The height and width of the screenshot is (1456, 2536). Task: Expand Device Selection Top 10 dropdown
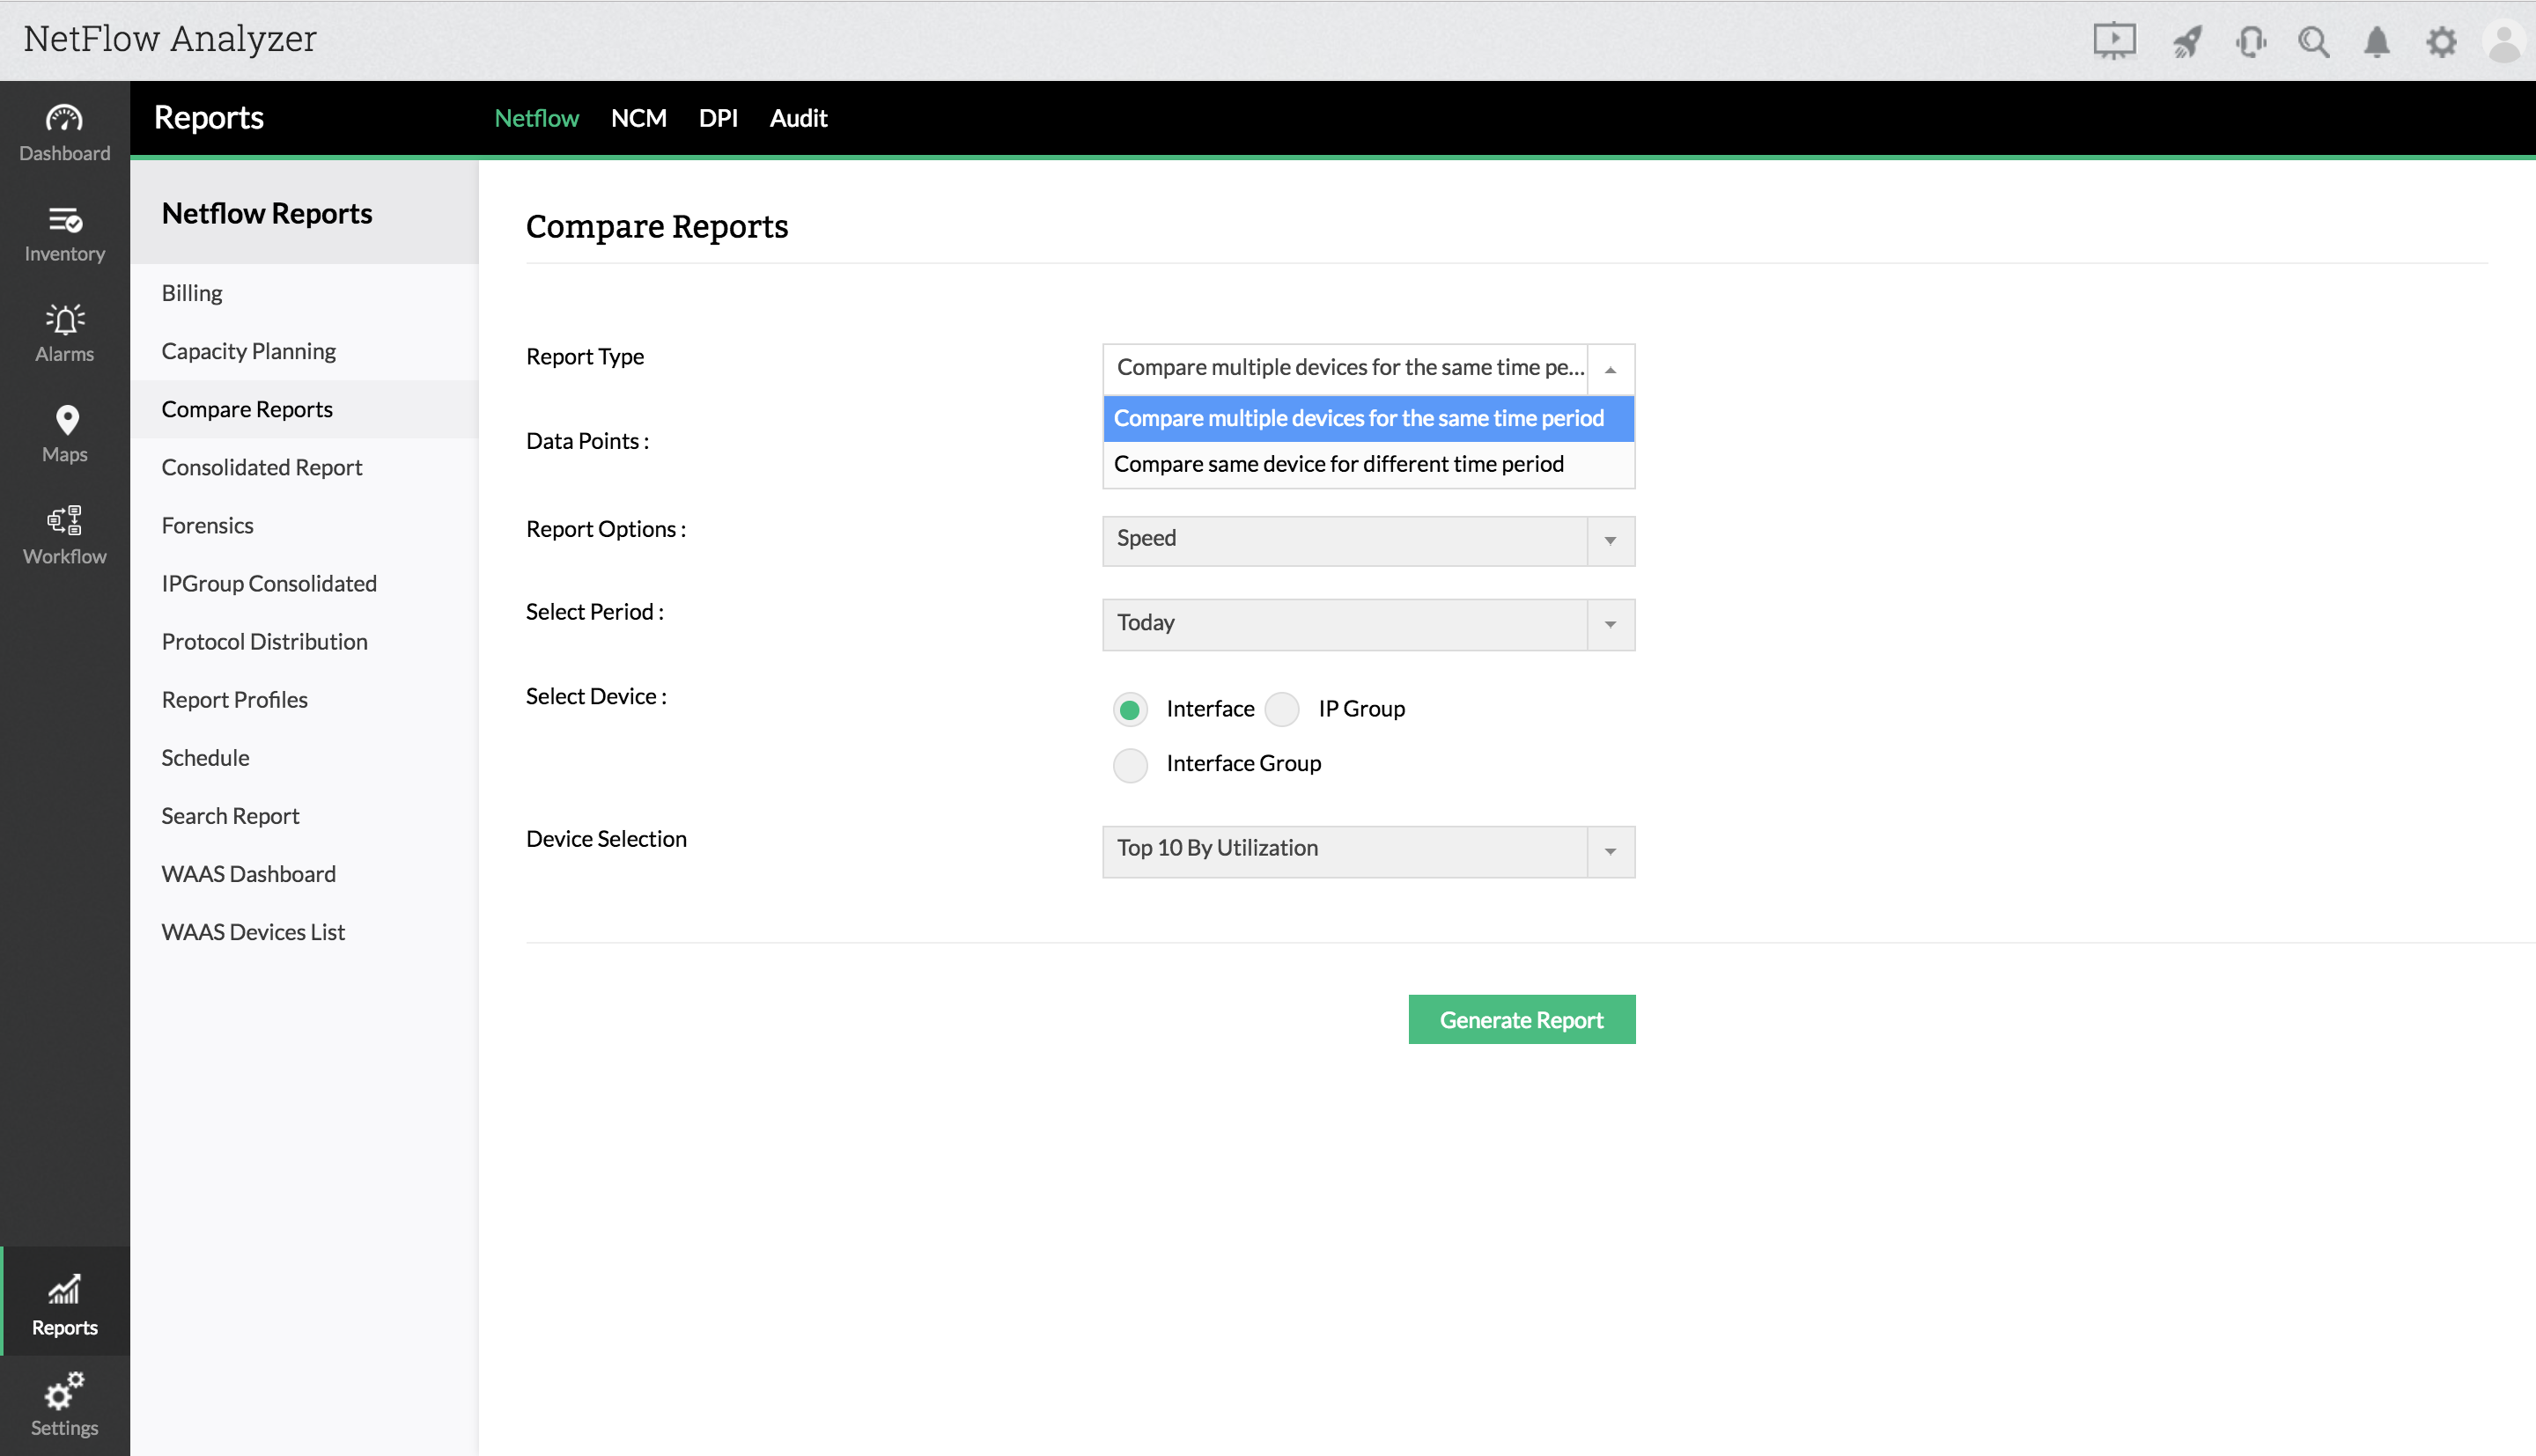click(x=1368, y=850)
